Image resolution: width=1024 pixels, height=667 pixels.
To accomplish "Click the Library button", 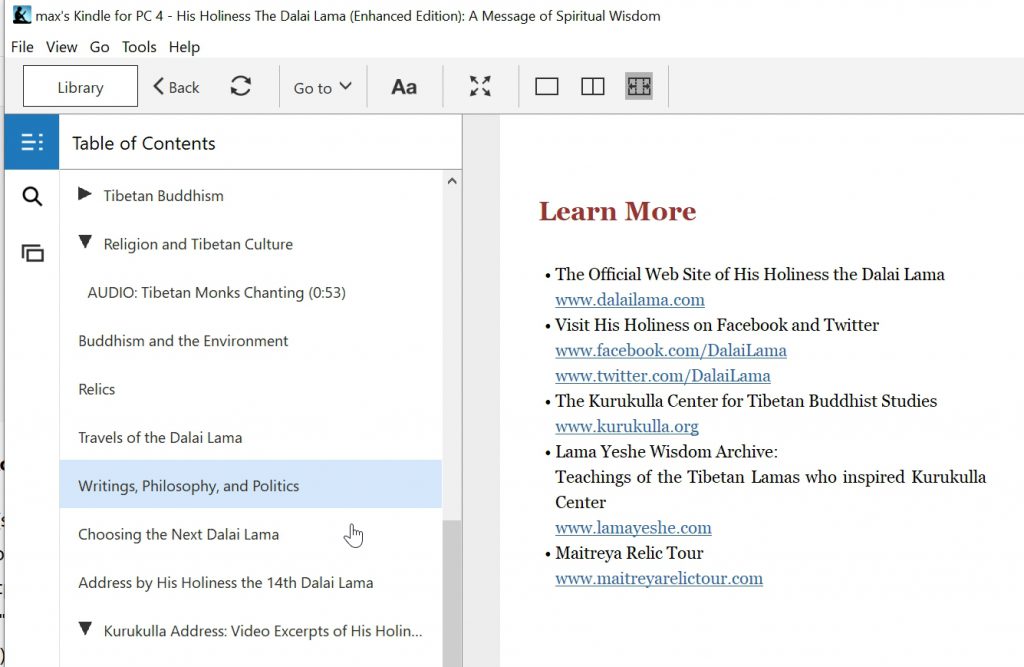I will coord(80,87).
